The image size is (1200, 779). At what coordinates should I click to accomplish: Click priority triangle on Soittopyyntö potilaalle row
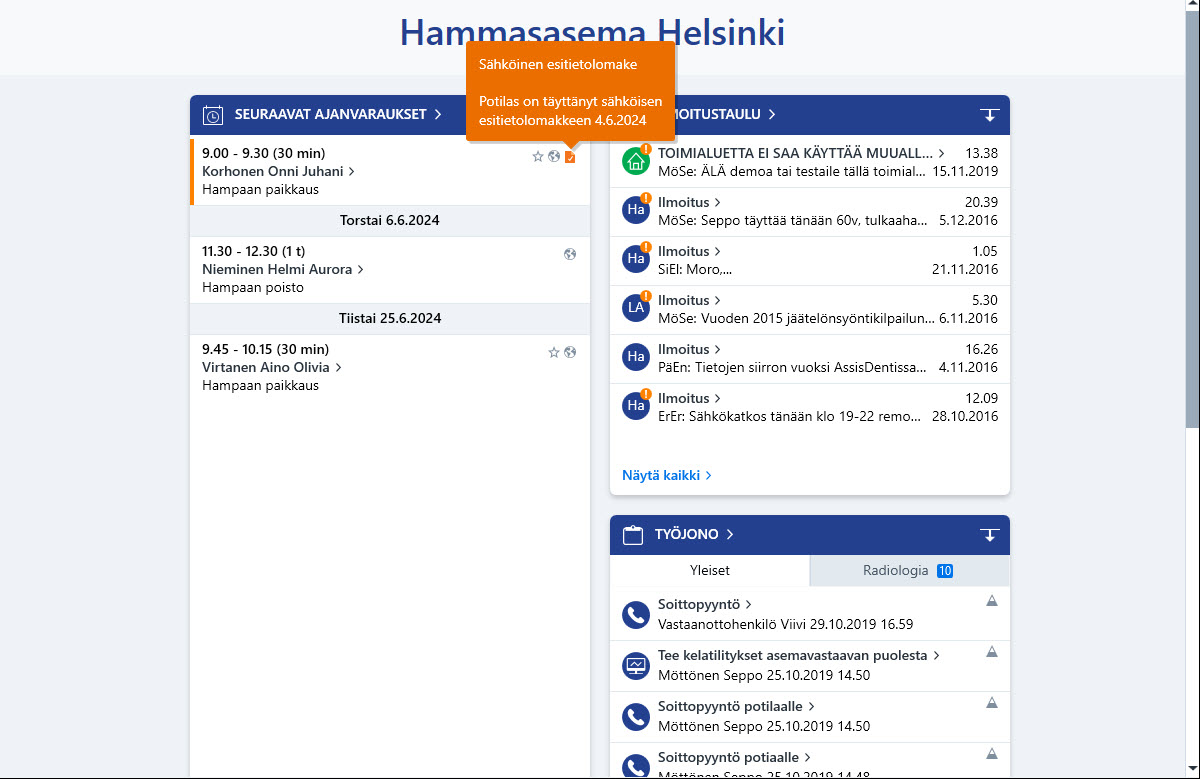point(992,703)
